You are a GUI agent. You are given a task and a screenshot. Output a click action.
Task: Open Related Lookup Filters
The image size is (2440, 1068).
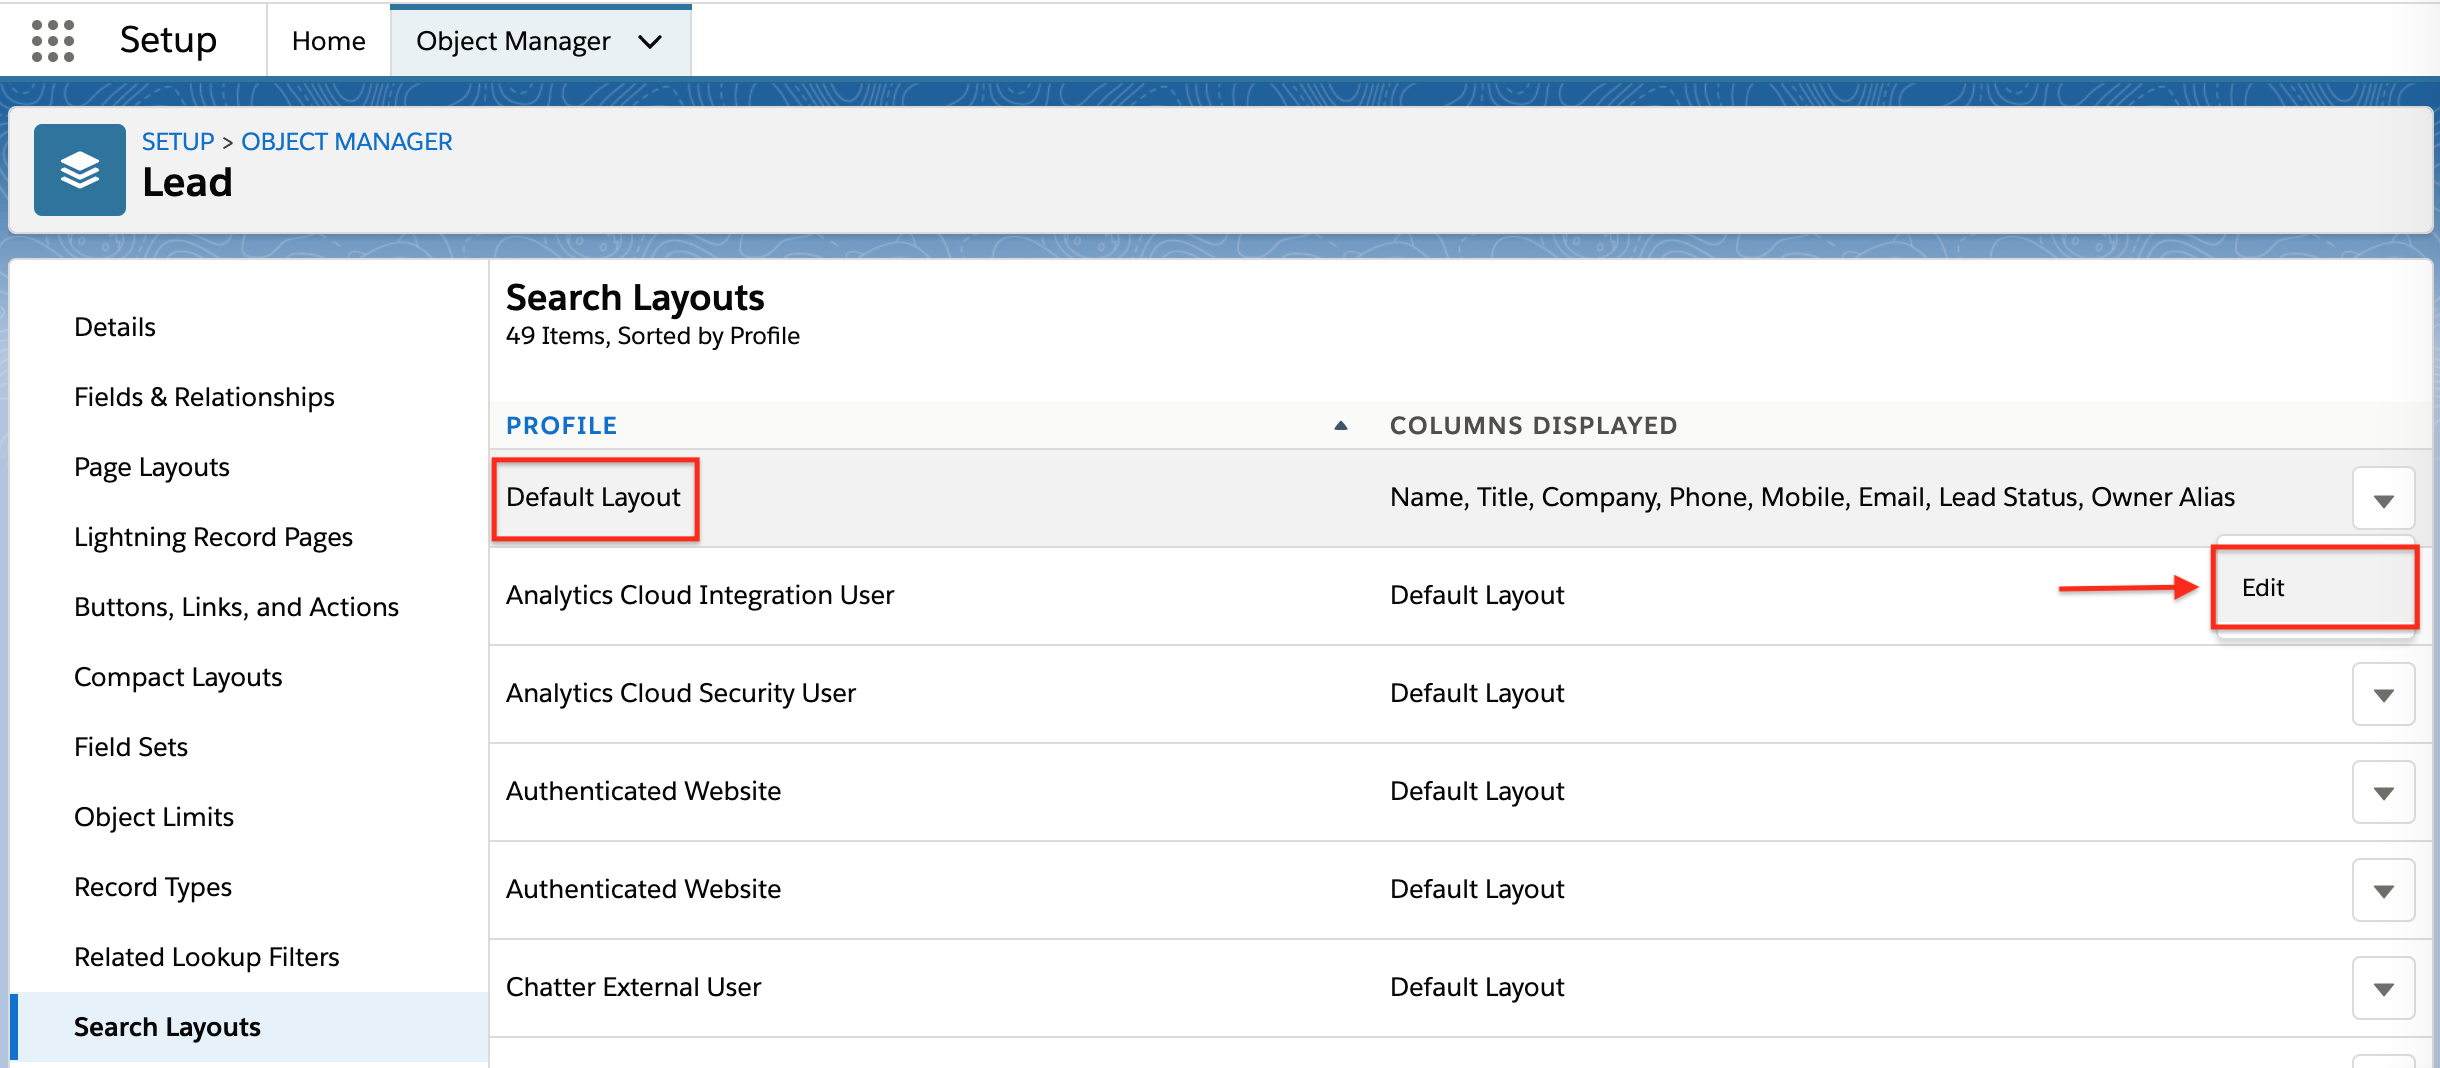[x=207, y=957]
